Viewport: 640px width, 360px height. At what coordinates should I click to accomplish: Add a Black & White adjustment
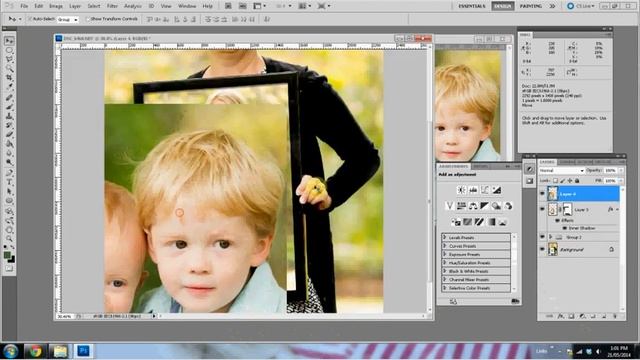coord(484,206)
